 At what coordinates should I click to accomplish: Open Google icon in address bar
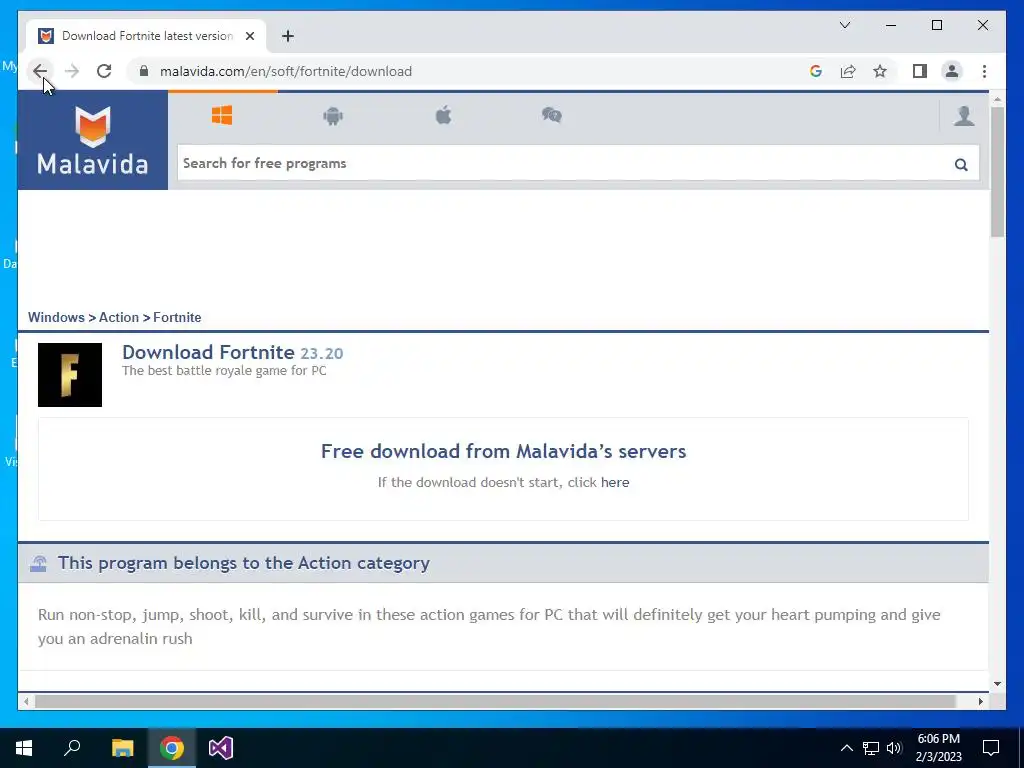click(x=816, y=71)
